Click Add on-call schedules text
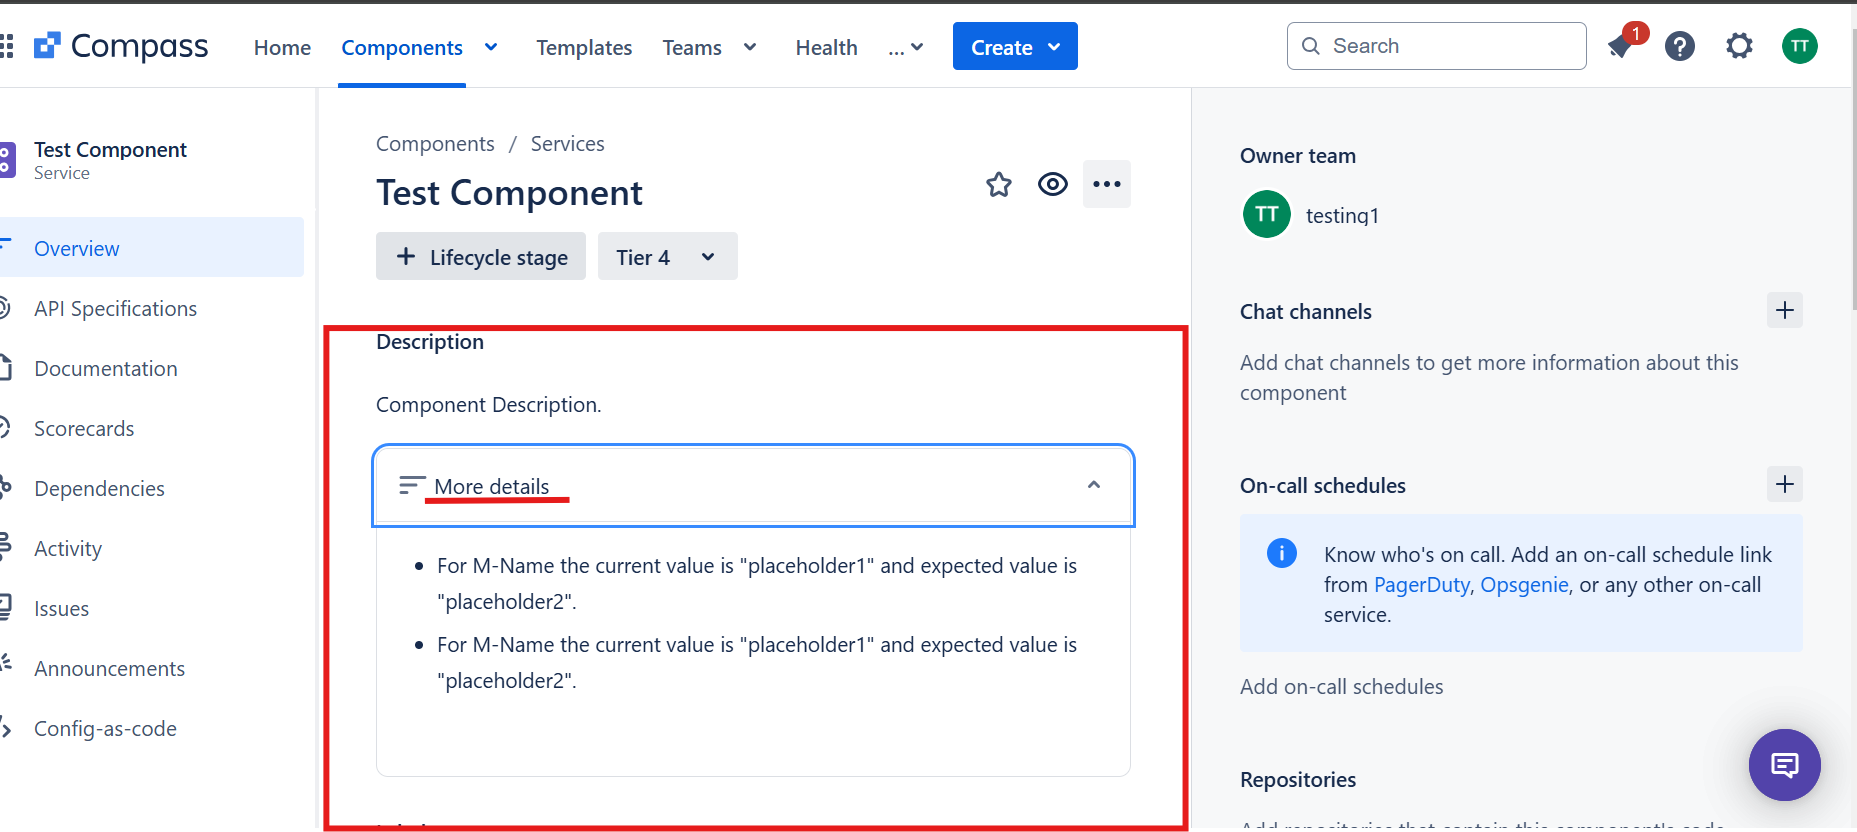The width and height of the screenshot is (1857, 832). 1341,686
